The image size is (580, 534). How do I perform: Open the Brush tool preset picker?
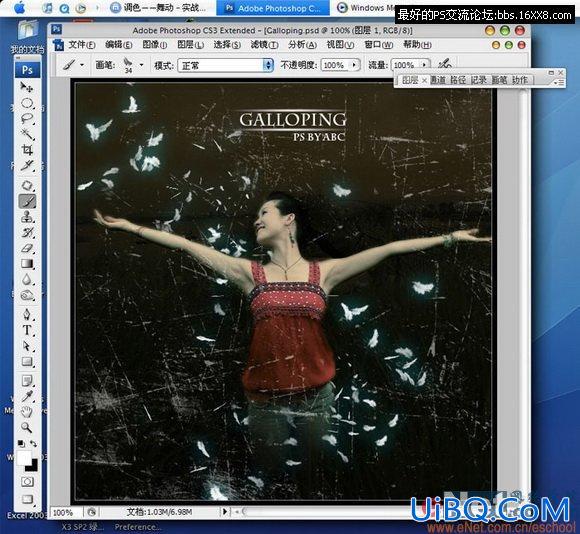coord(73,65)
